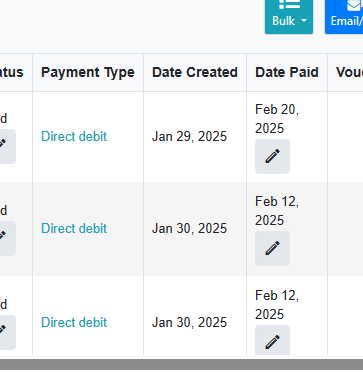
Task: Expand the Bulk dropdown caret
Action: click(304, 21)
